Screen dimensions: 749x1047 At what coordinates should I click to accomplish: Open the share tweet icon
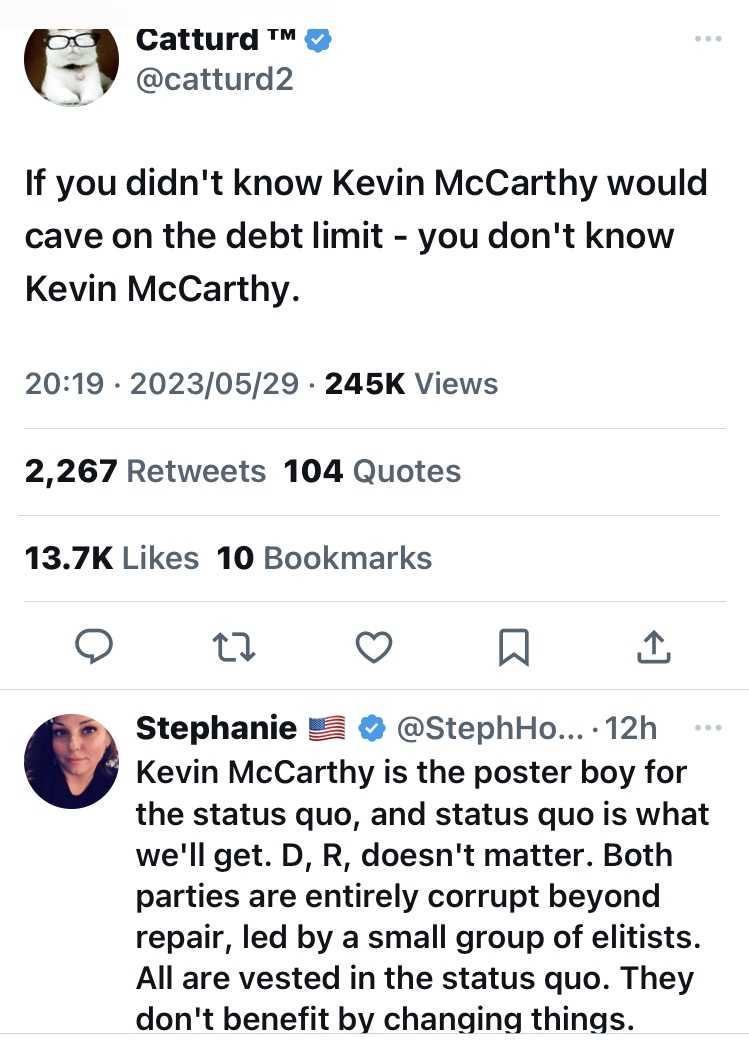653,648
